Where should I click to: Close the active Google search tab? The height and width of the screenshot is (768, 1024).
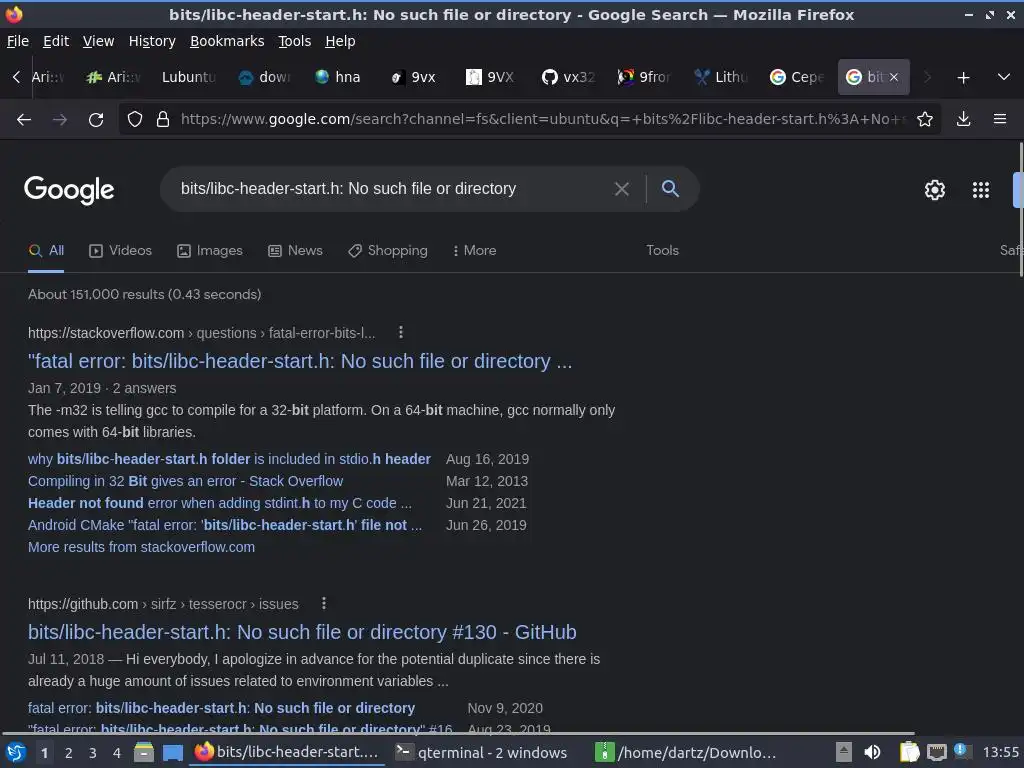click(894, 77)
